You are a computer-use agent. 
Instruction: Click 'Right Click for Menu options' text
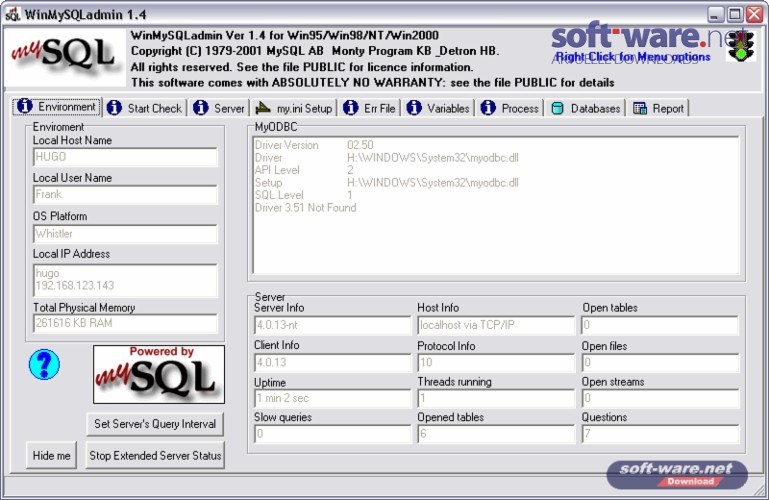coord(633,57)
